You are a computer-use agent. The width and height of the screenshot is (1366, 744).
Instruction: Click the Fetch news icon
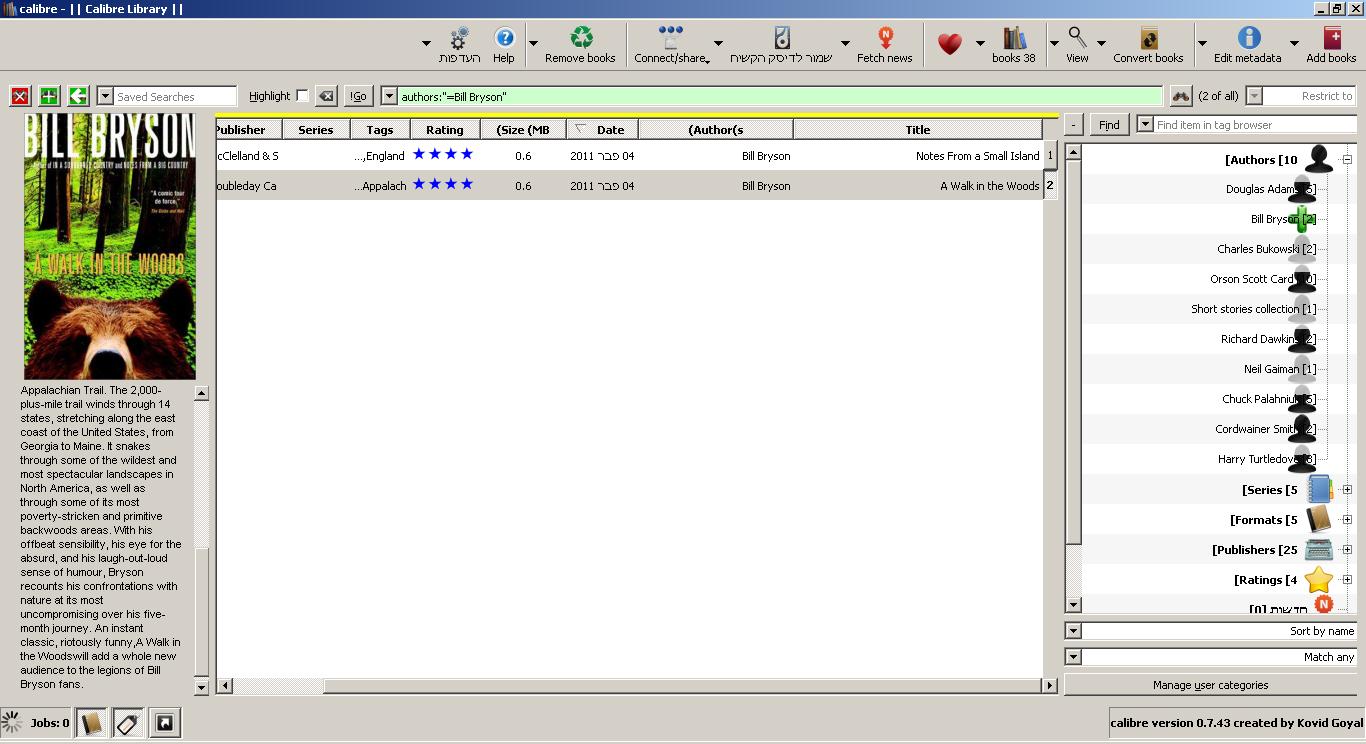885,39
